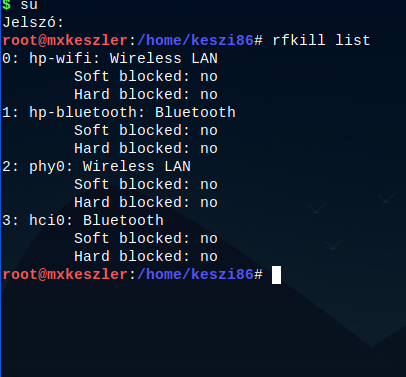The image size is (406, 377).
Task: Click the 'su' command on the first line
Action: point(29,5)
